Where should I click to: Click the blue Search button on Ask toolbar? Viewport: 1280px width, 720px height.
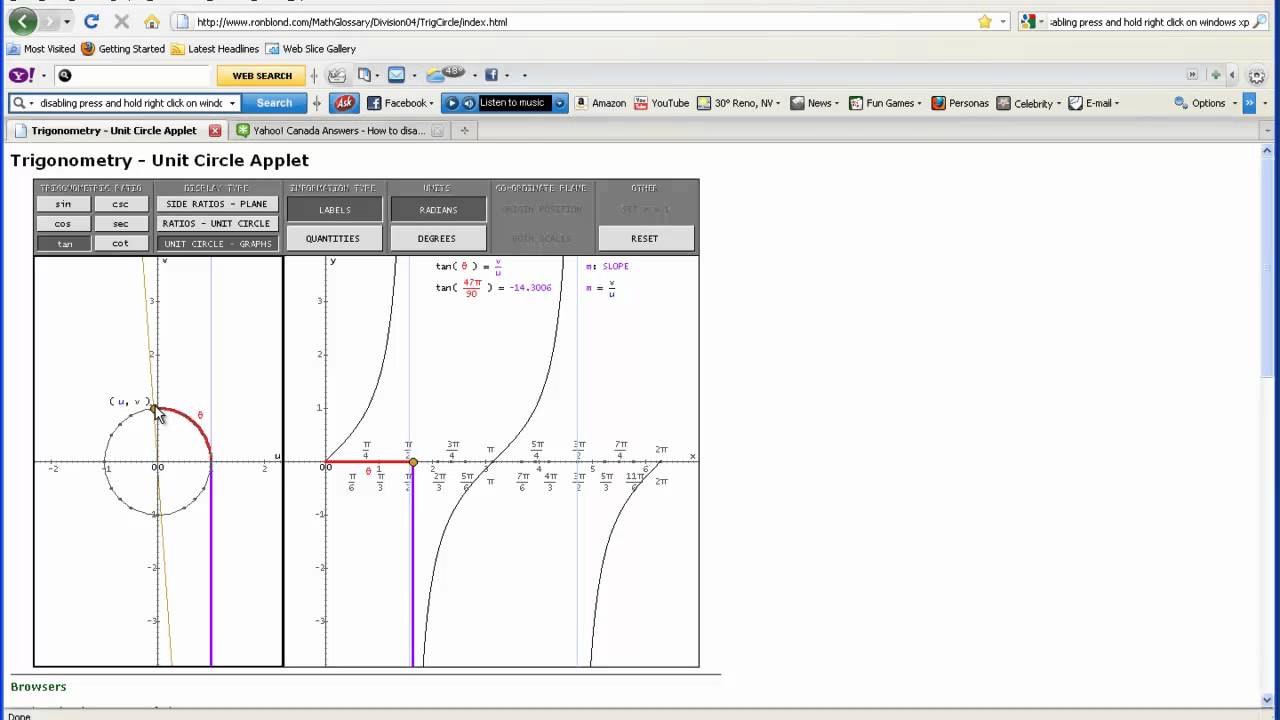[274, 103]
